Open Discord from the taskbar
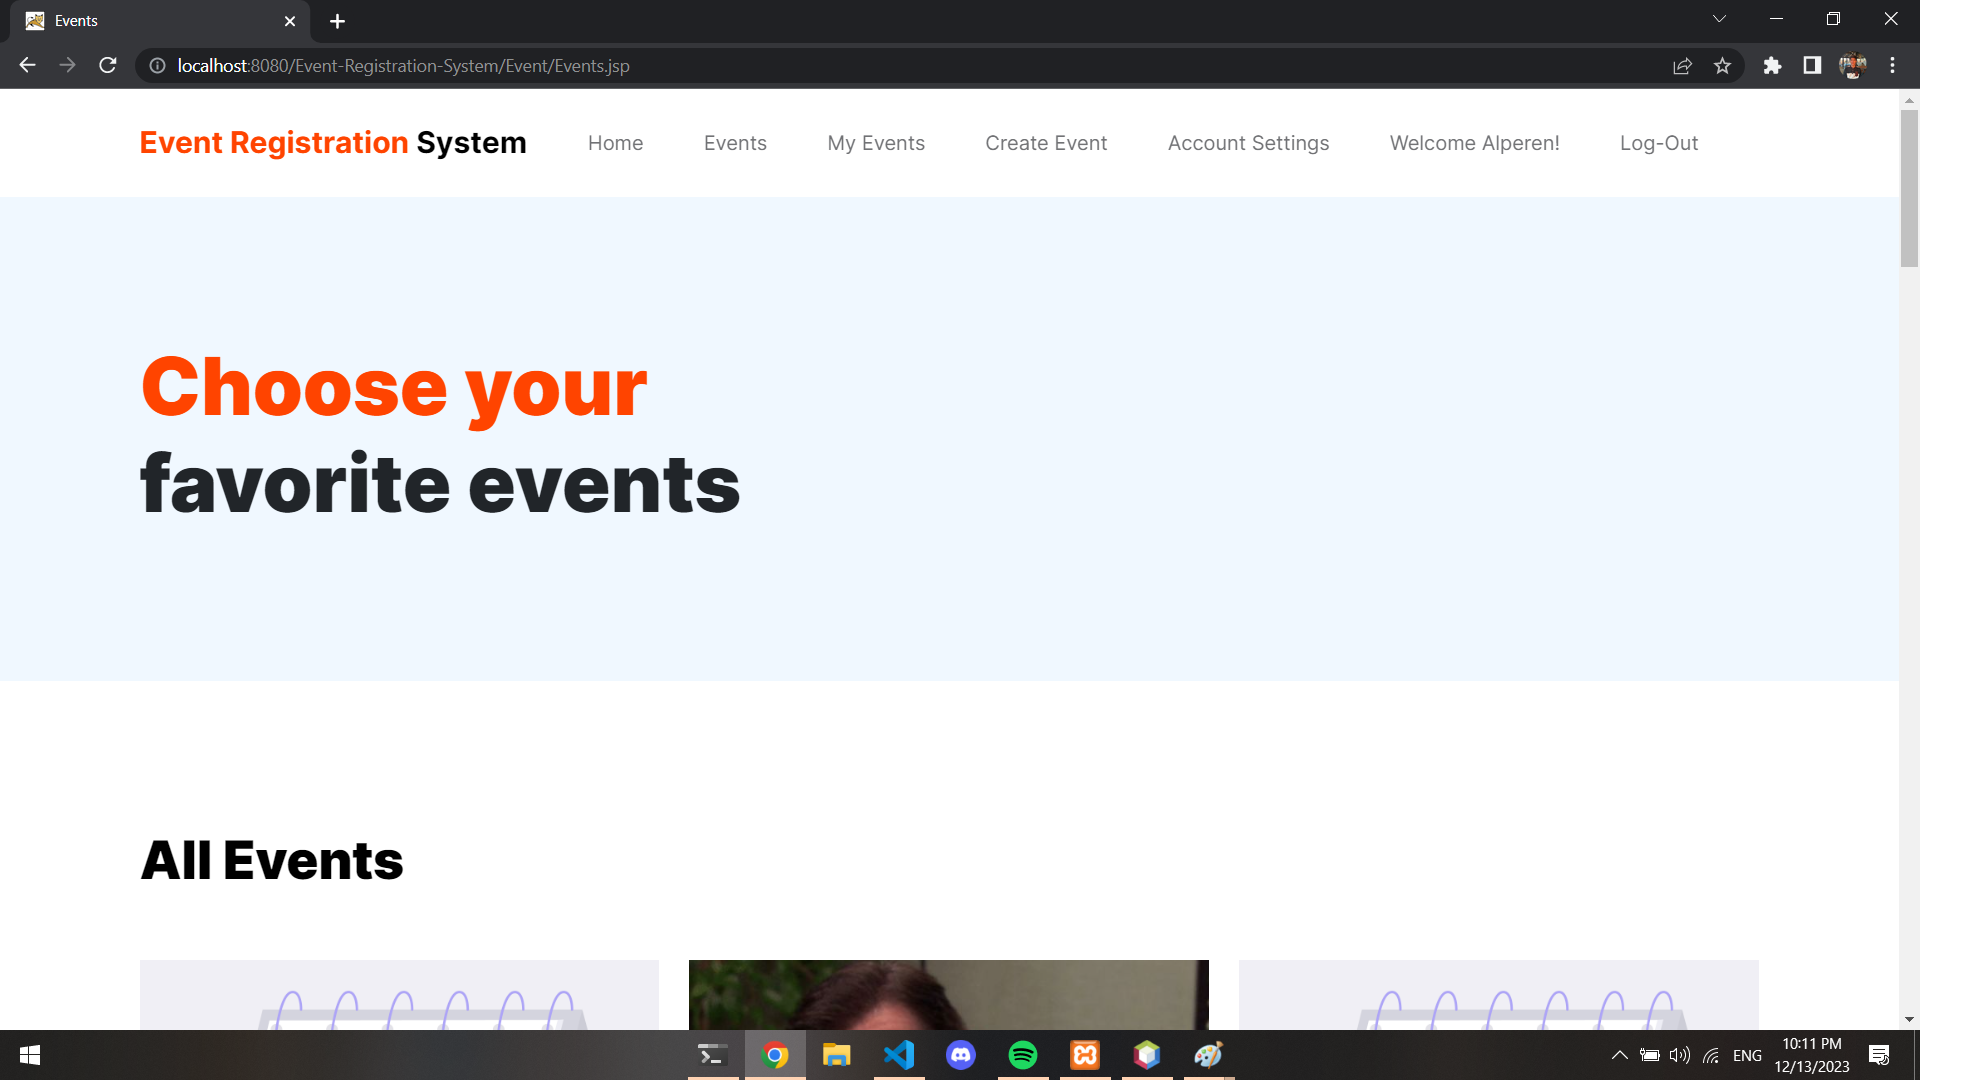The image size is (1965, 1080). (960, 1055)
